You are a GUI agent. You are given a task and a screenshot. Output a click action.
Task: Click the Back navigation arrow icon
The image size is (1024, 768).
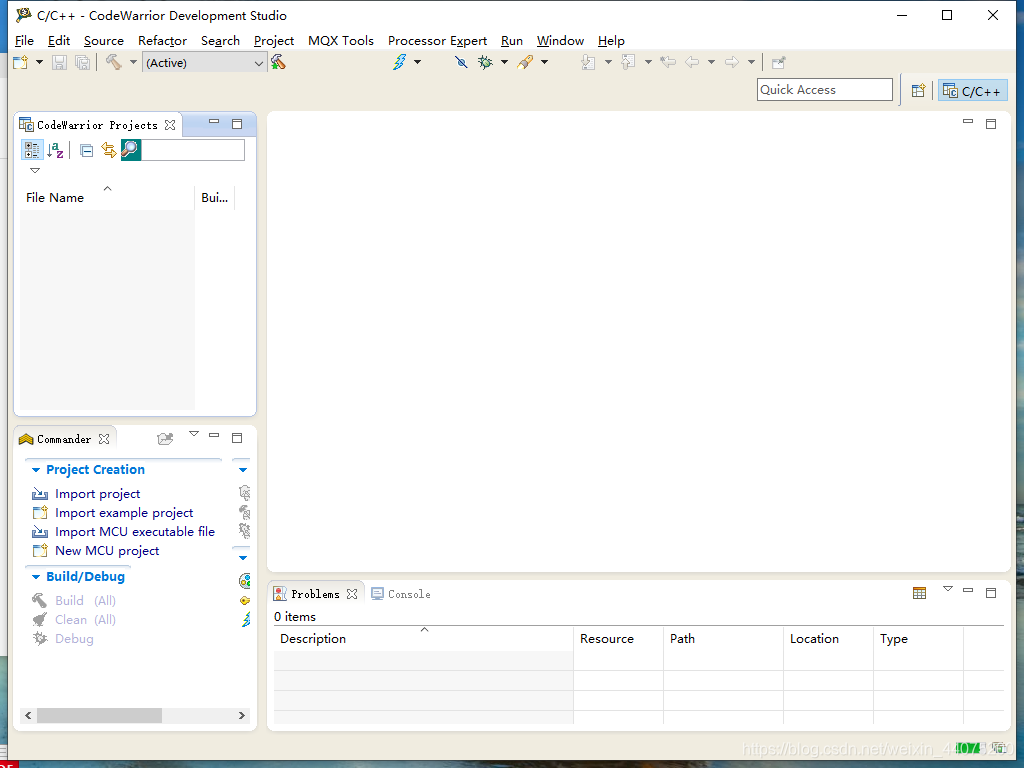point(692,63)
